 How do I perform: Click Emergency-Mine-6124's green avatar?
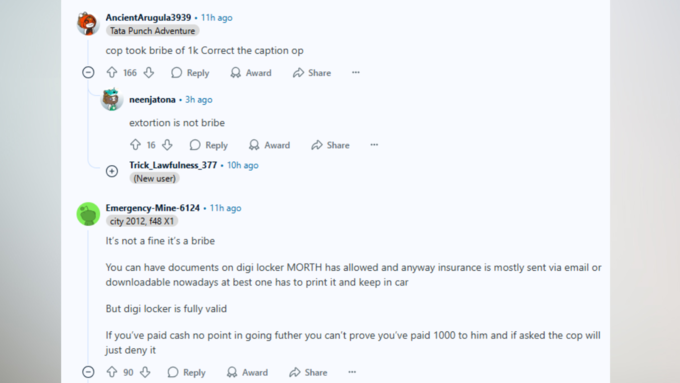point(88,214)
